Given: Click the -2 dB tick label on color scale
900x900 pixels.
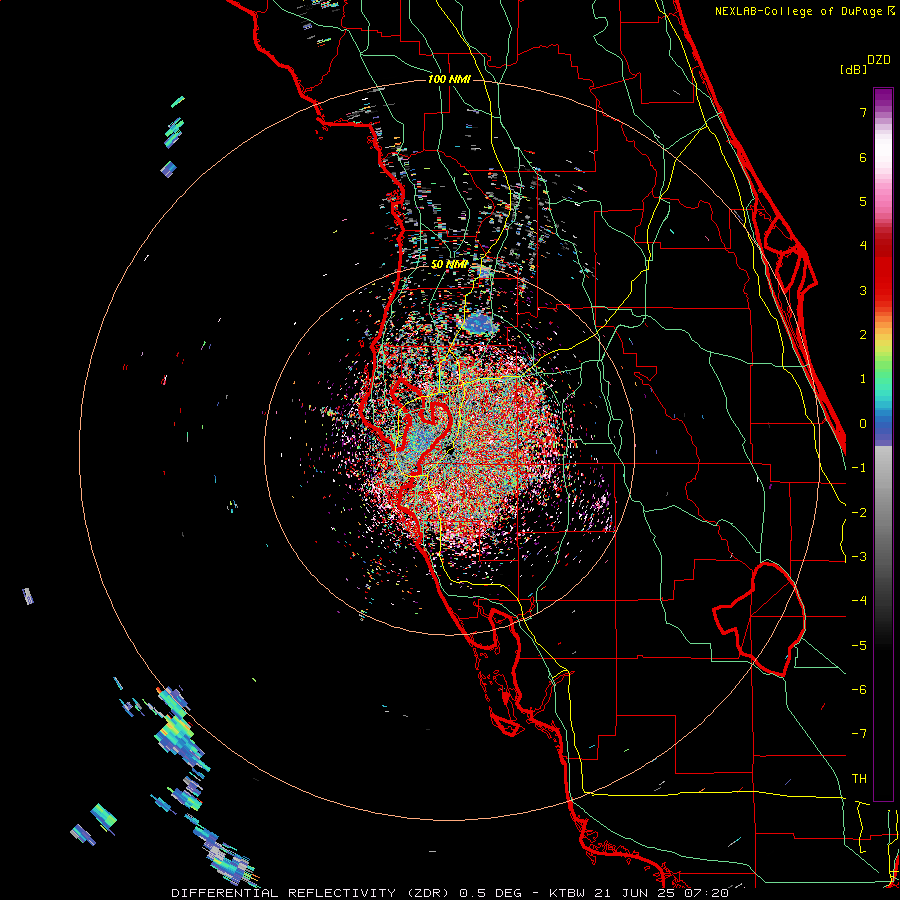Looking at the screenshot, I should tap(859, 513).
